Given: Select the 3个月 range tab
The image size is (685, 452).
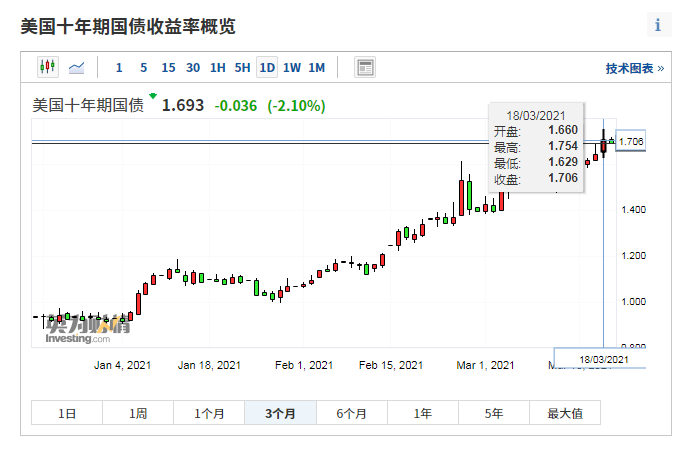Looking at the screenshot, I should (281, 413).
